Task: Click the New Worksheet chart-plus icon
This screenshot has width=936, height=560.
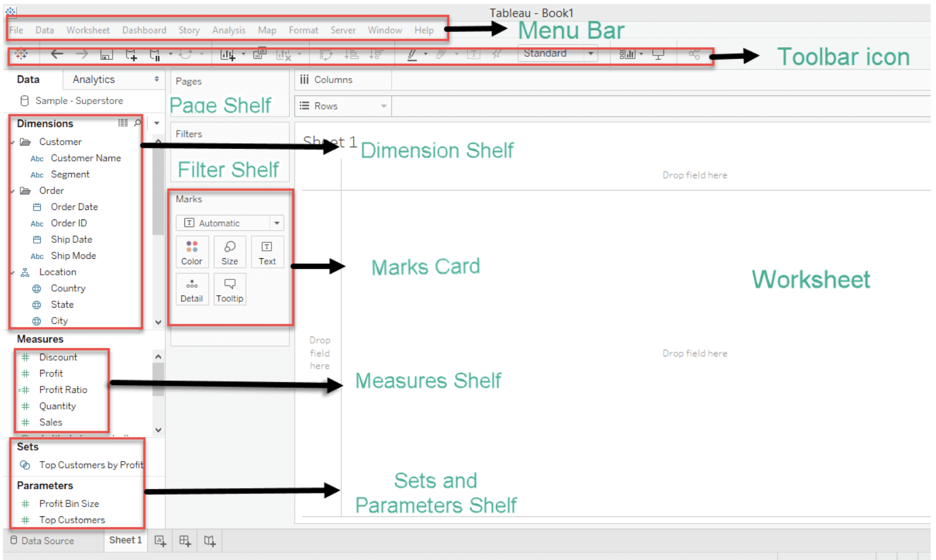Action: 227,55
